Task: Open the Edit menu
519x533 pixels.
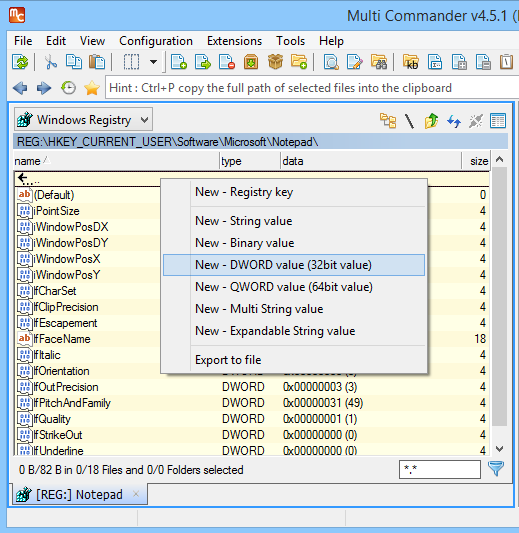Action: [x=56, y=41]
